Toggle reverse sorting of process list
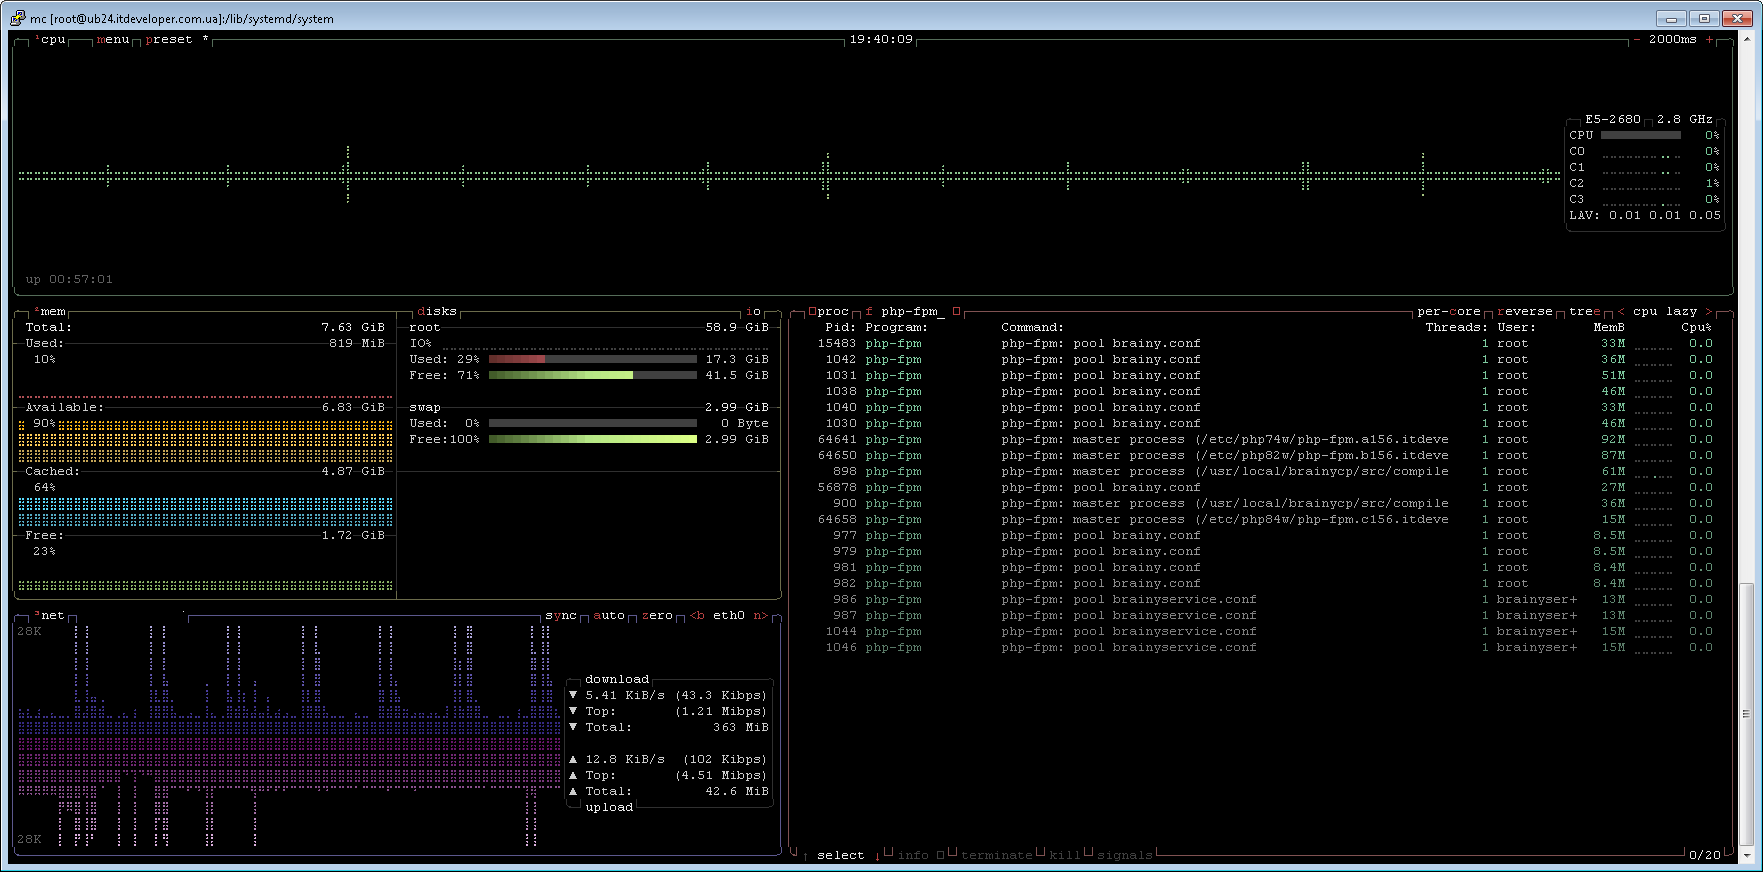 1524,312
